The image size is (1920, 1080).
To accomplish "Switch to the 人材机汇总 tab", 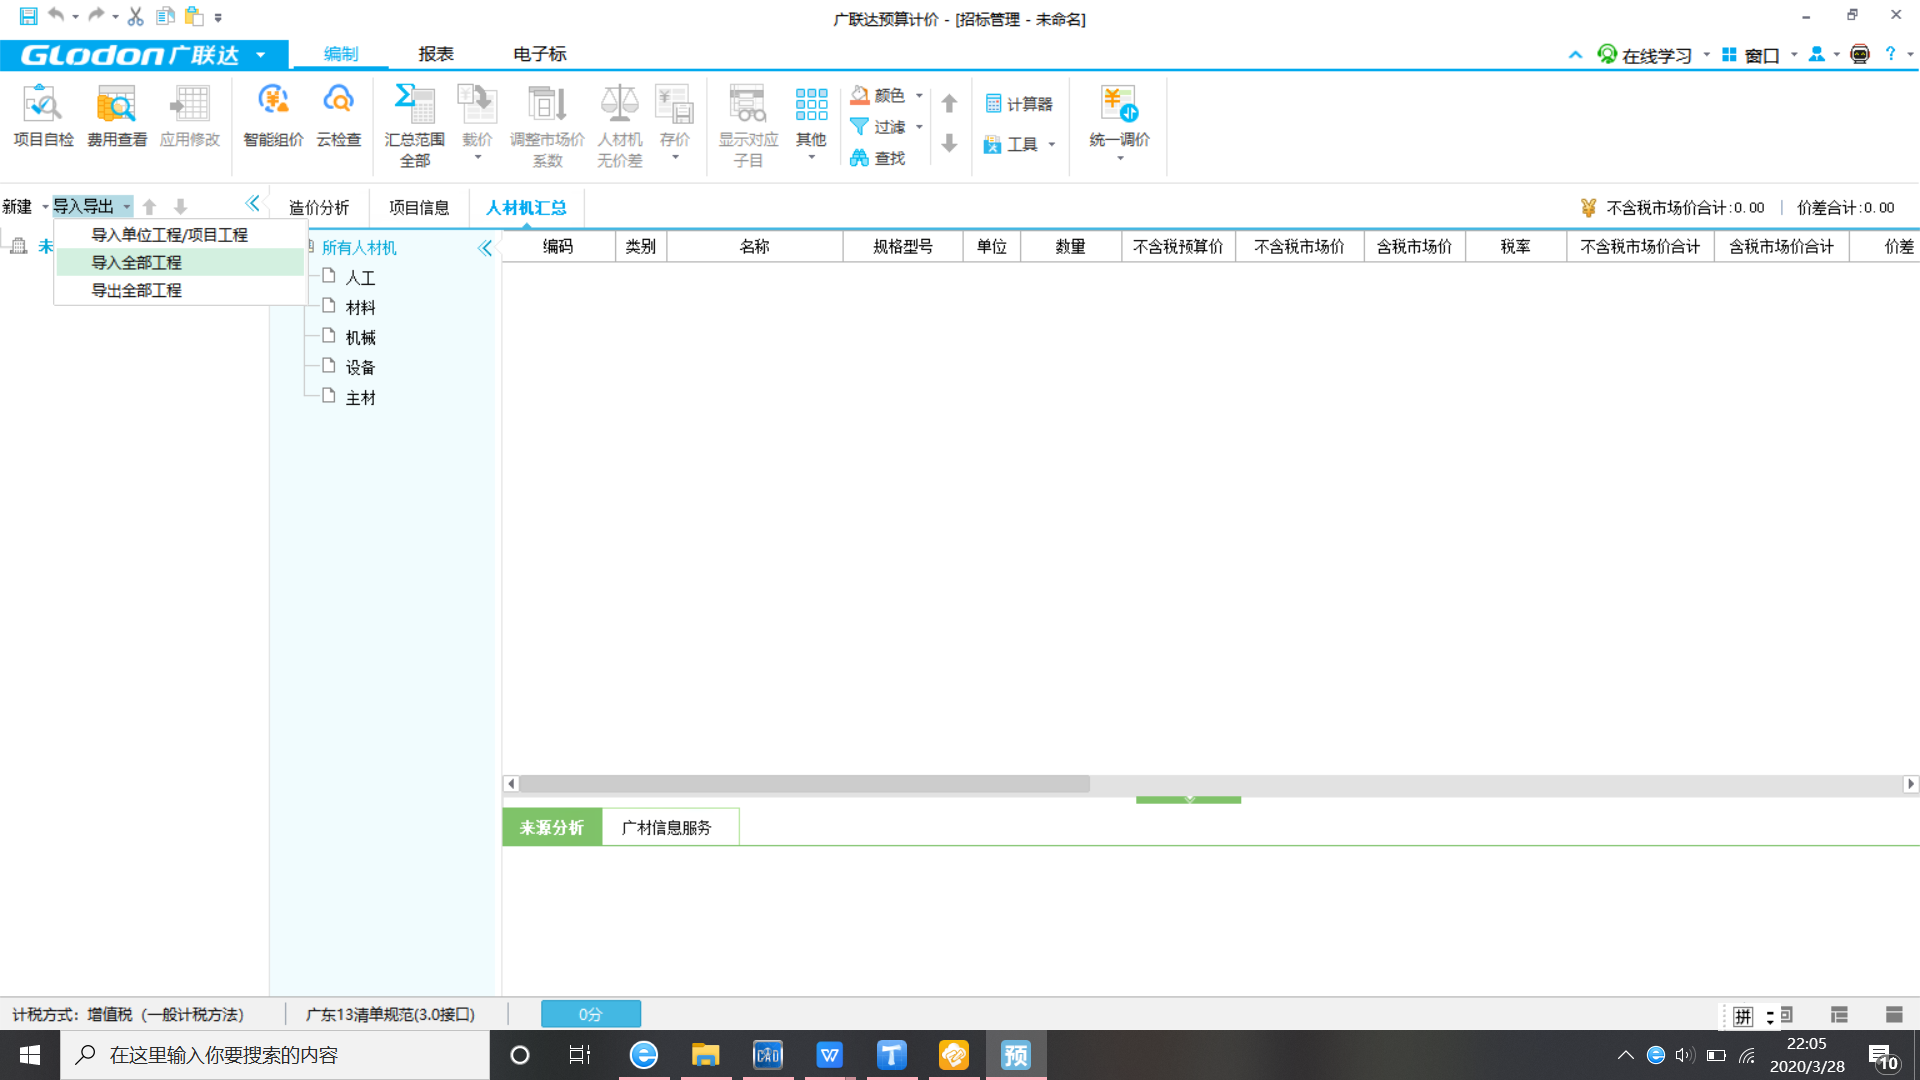I will pos(524,207).
